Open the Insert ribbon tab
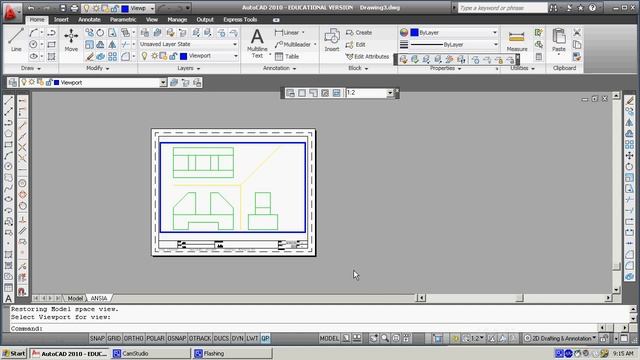Screen dimensions: 640x360 click(61, 20)
